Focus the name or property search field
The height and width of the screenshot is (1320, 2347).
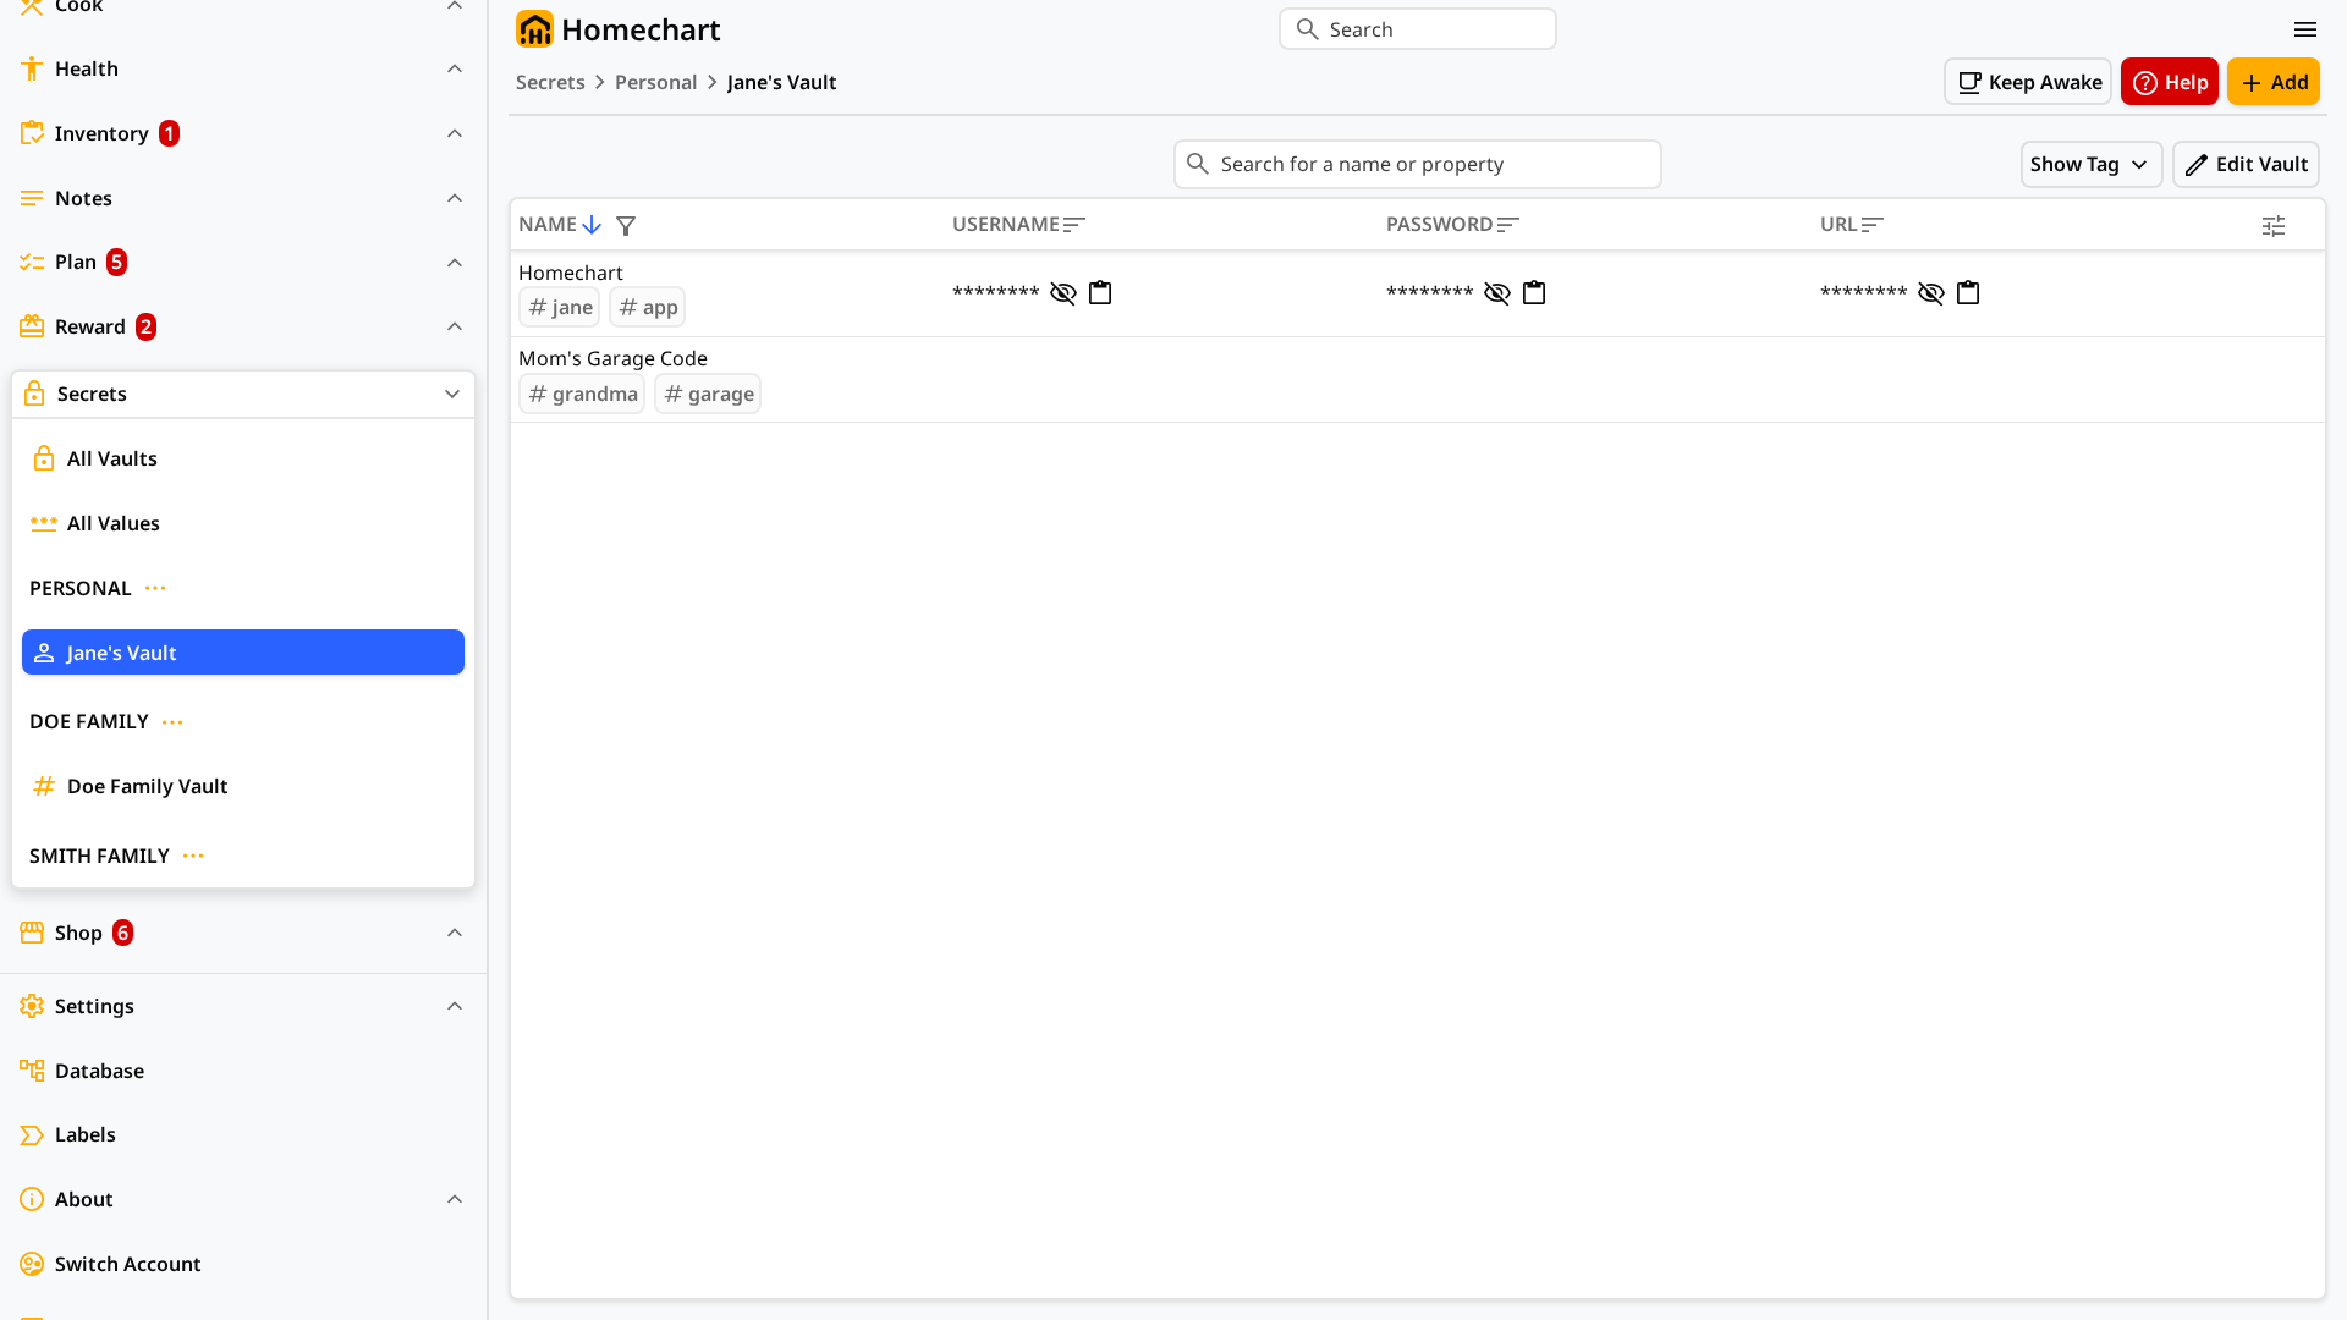1417,164
